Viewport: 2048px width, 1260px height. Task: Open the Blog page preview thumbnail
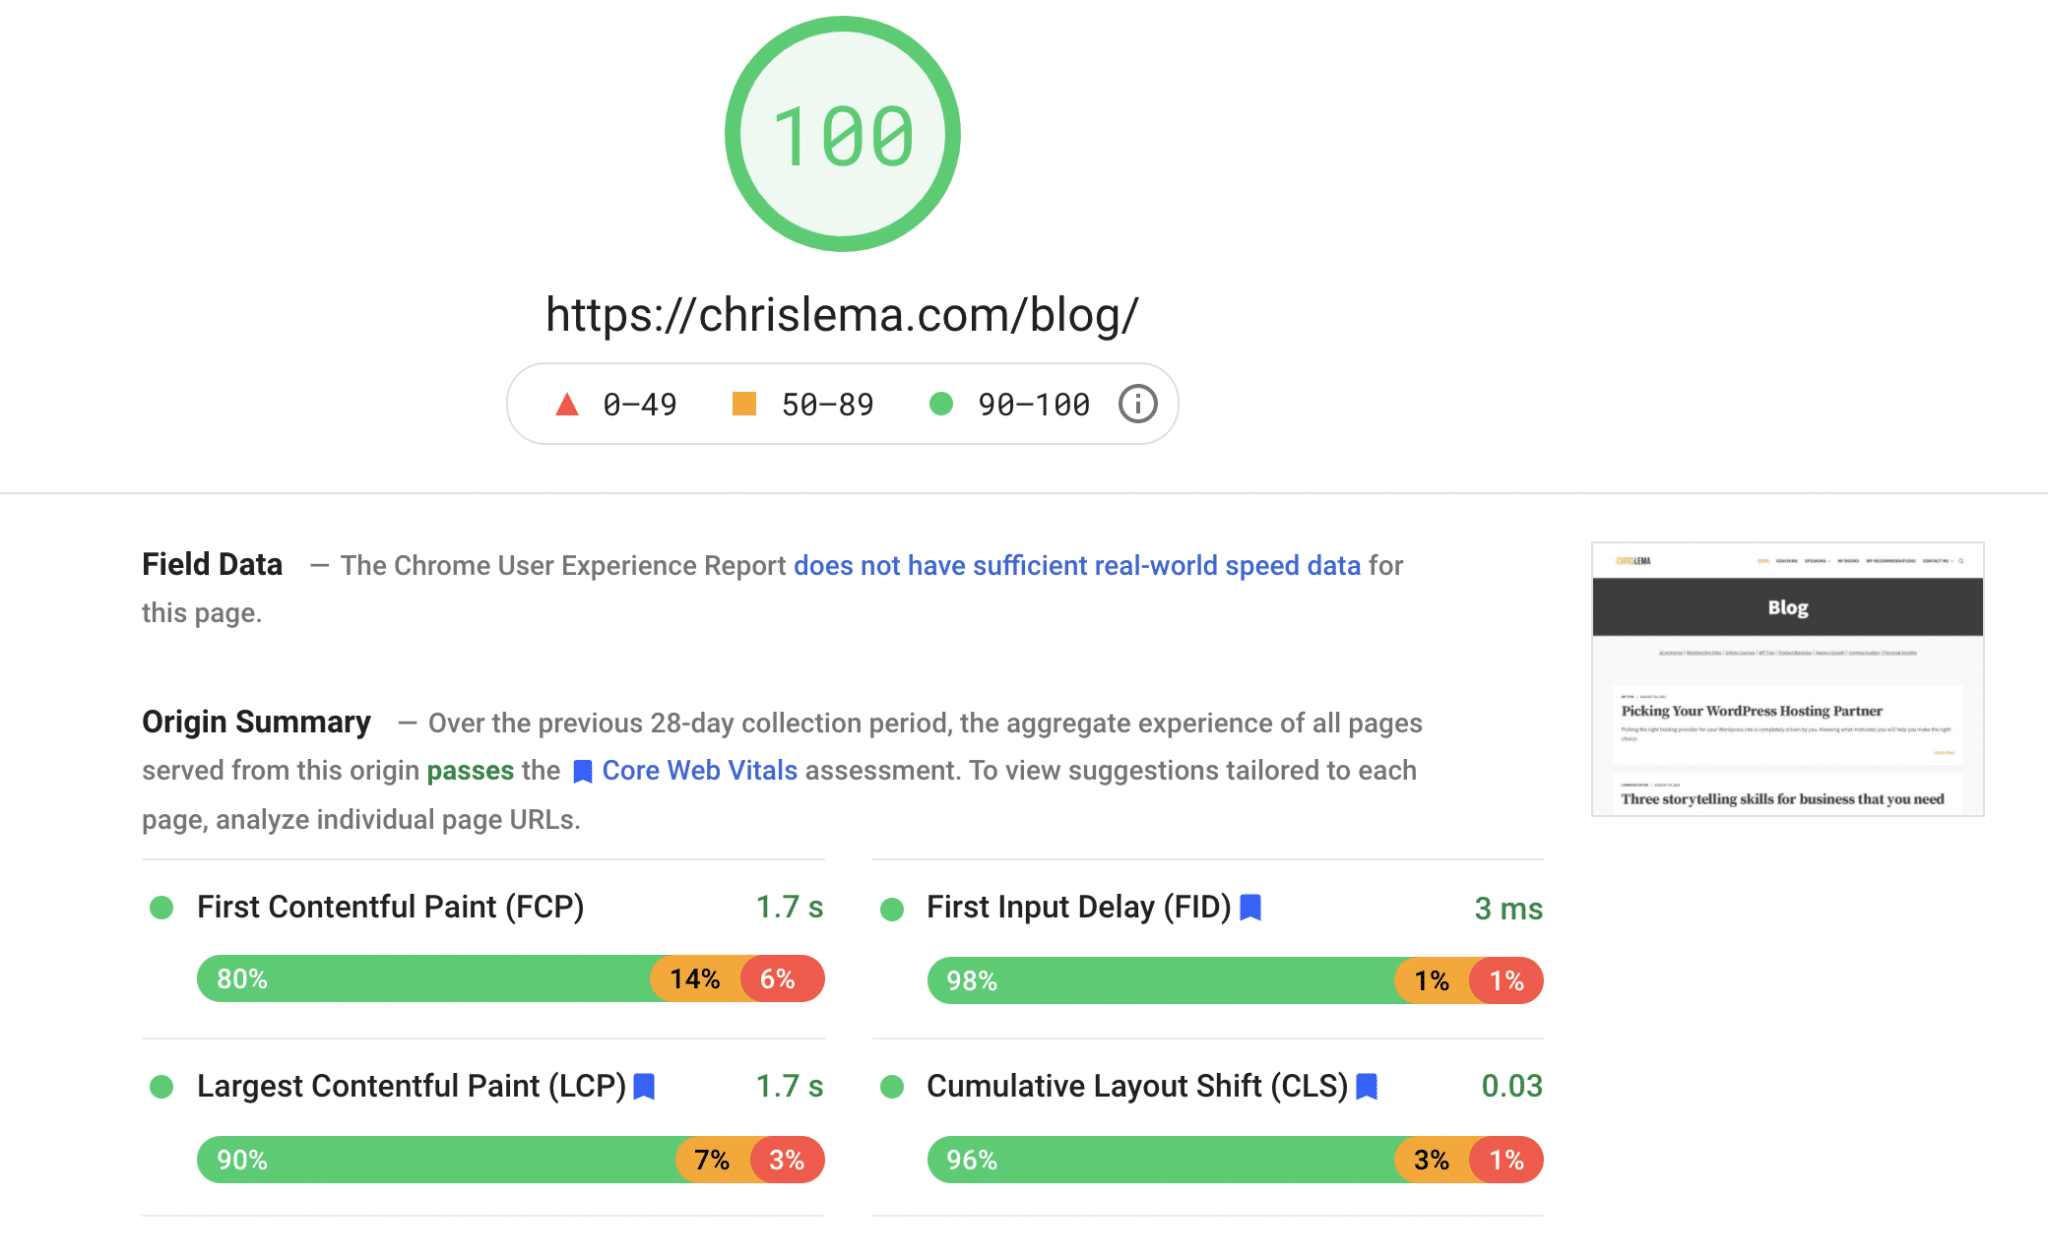[1786, 680]
